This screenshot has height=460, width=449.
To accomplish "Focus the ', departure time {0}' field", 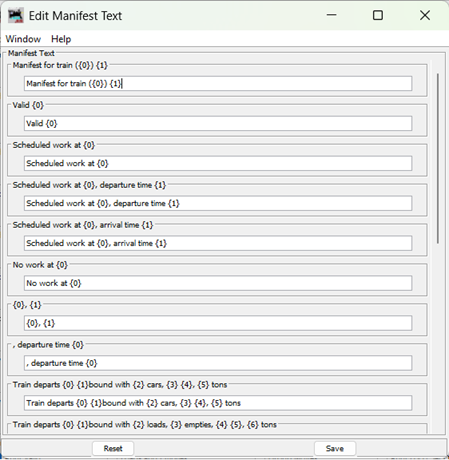I will coord(218,363).
